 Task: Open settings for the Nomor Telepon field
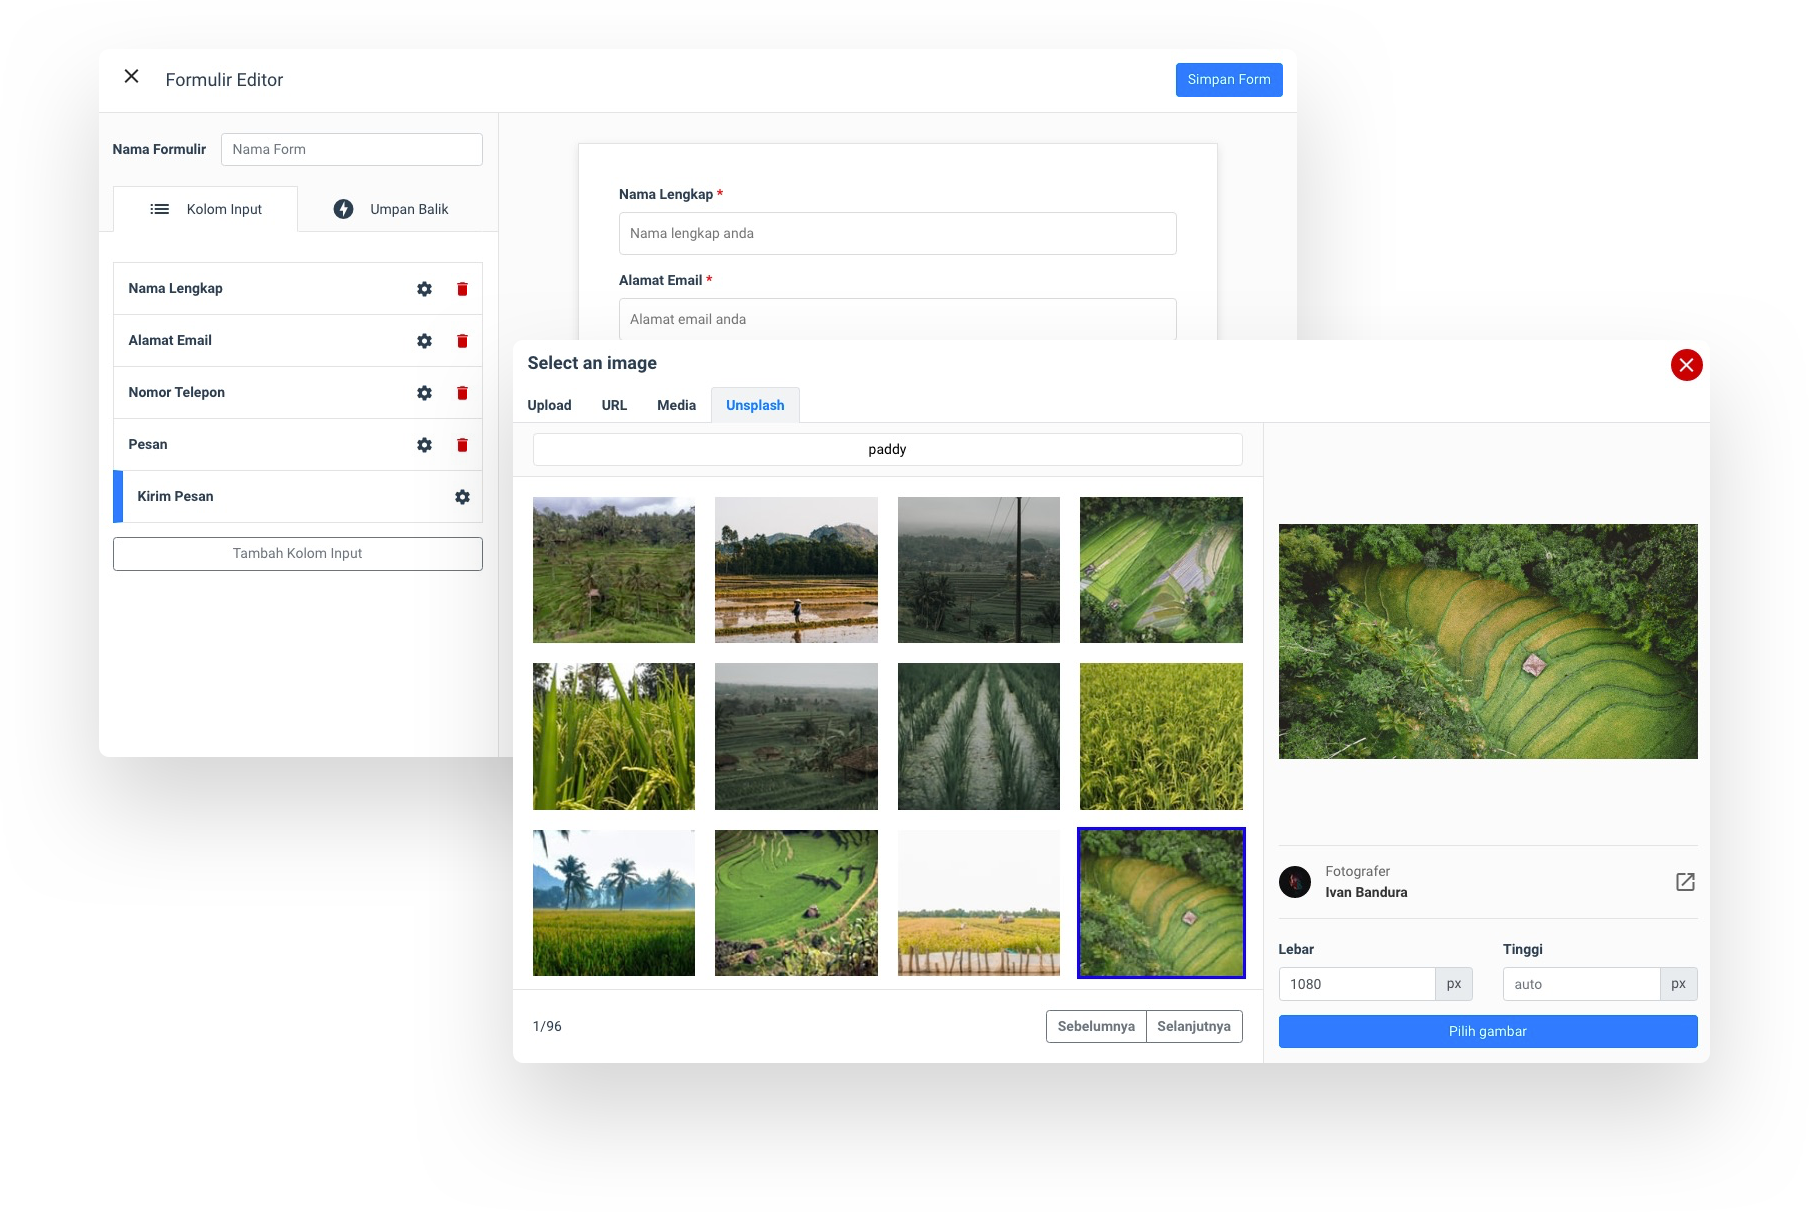coord(424,392)
